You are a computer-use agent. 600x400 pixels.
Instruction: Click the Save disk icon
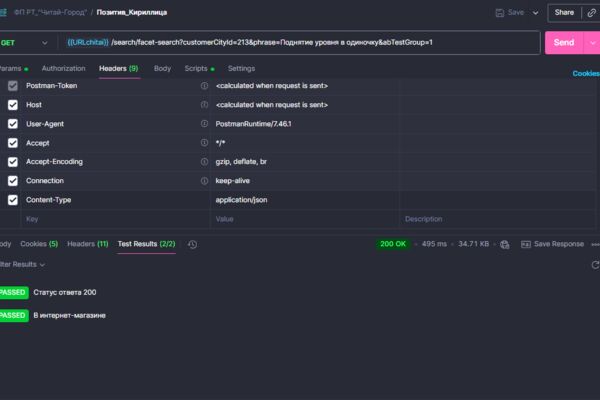(x=499, y=13)
